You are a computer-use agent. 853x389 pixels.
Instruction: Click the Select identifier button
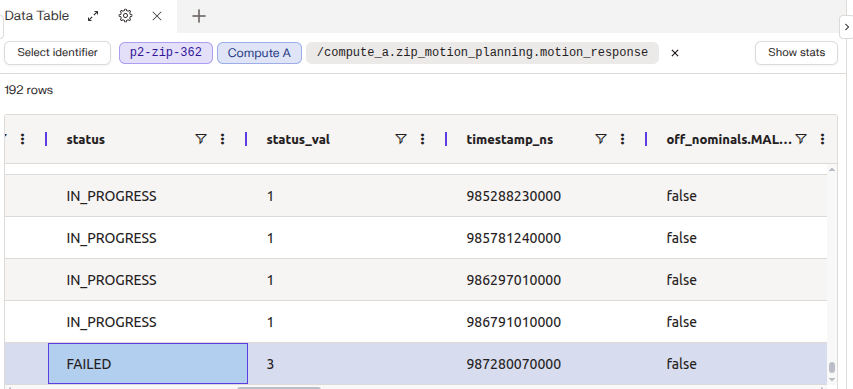tap(58, 53)
